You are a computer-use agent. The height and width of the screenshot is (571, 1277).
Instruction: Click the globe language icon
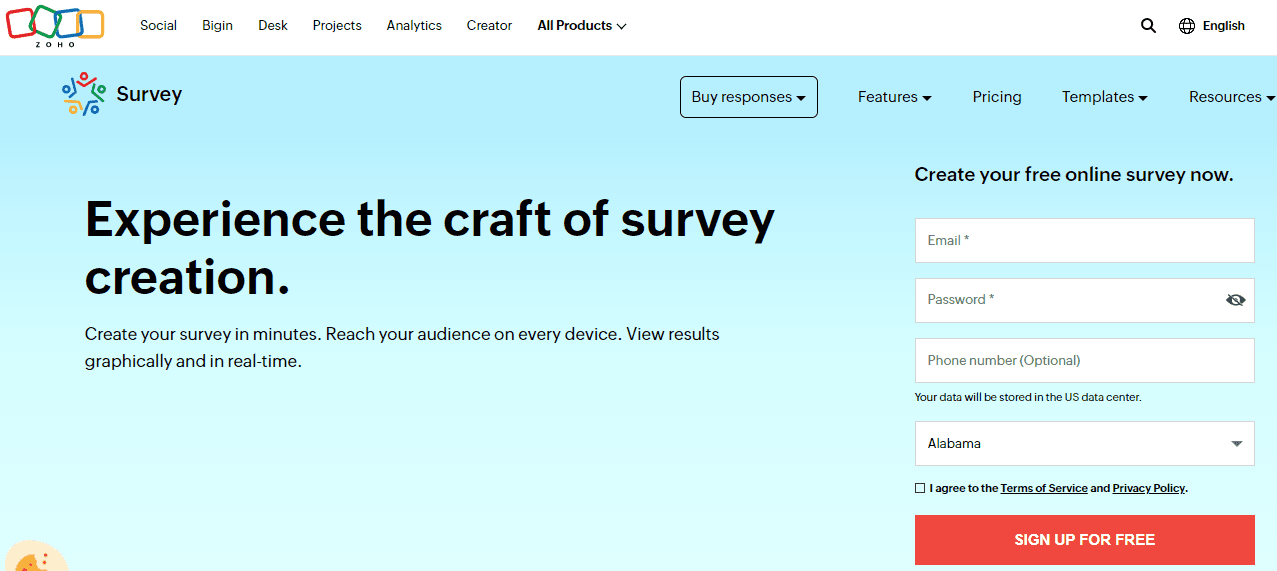coord(1187,26)
